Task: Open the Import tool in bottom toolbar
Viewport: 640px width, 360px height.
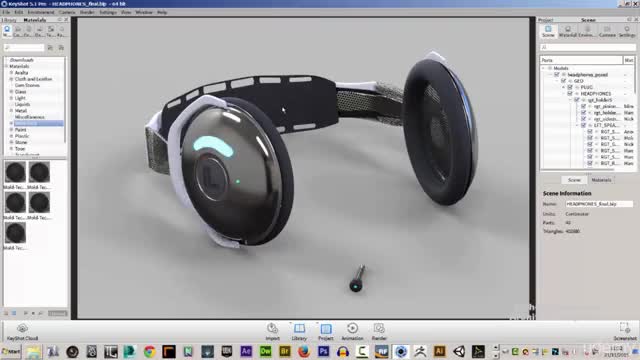Action: 272,331
